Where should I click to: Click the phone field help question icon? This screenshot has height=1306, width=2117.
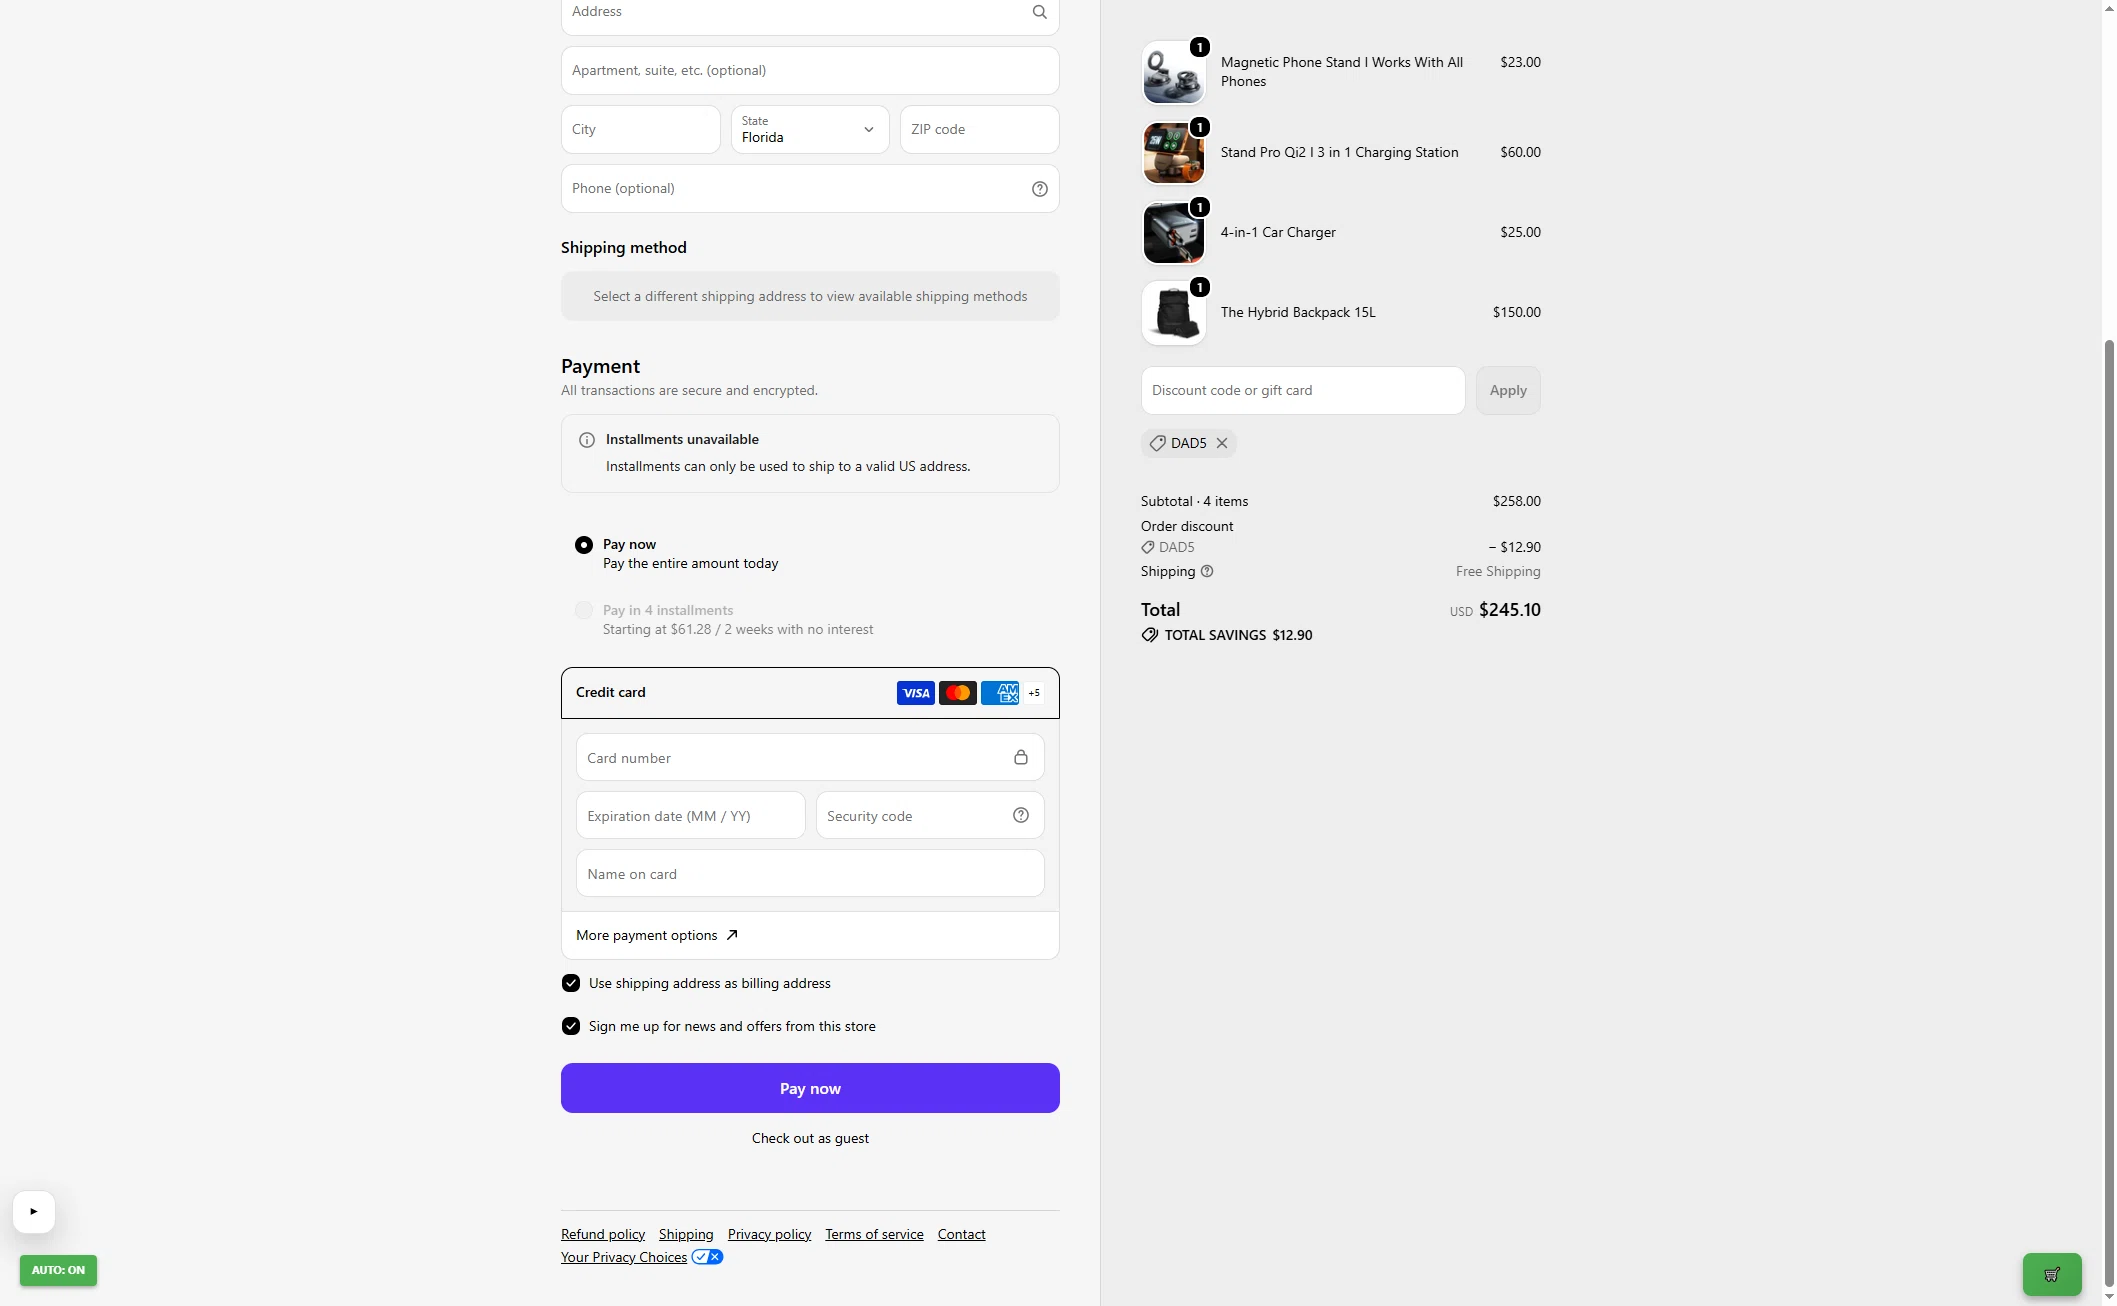tap(1040, 189)
